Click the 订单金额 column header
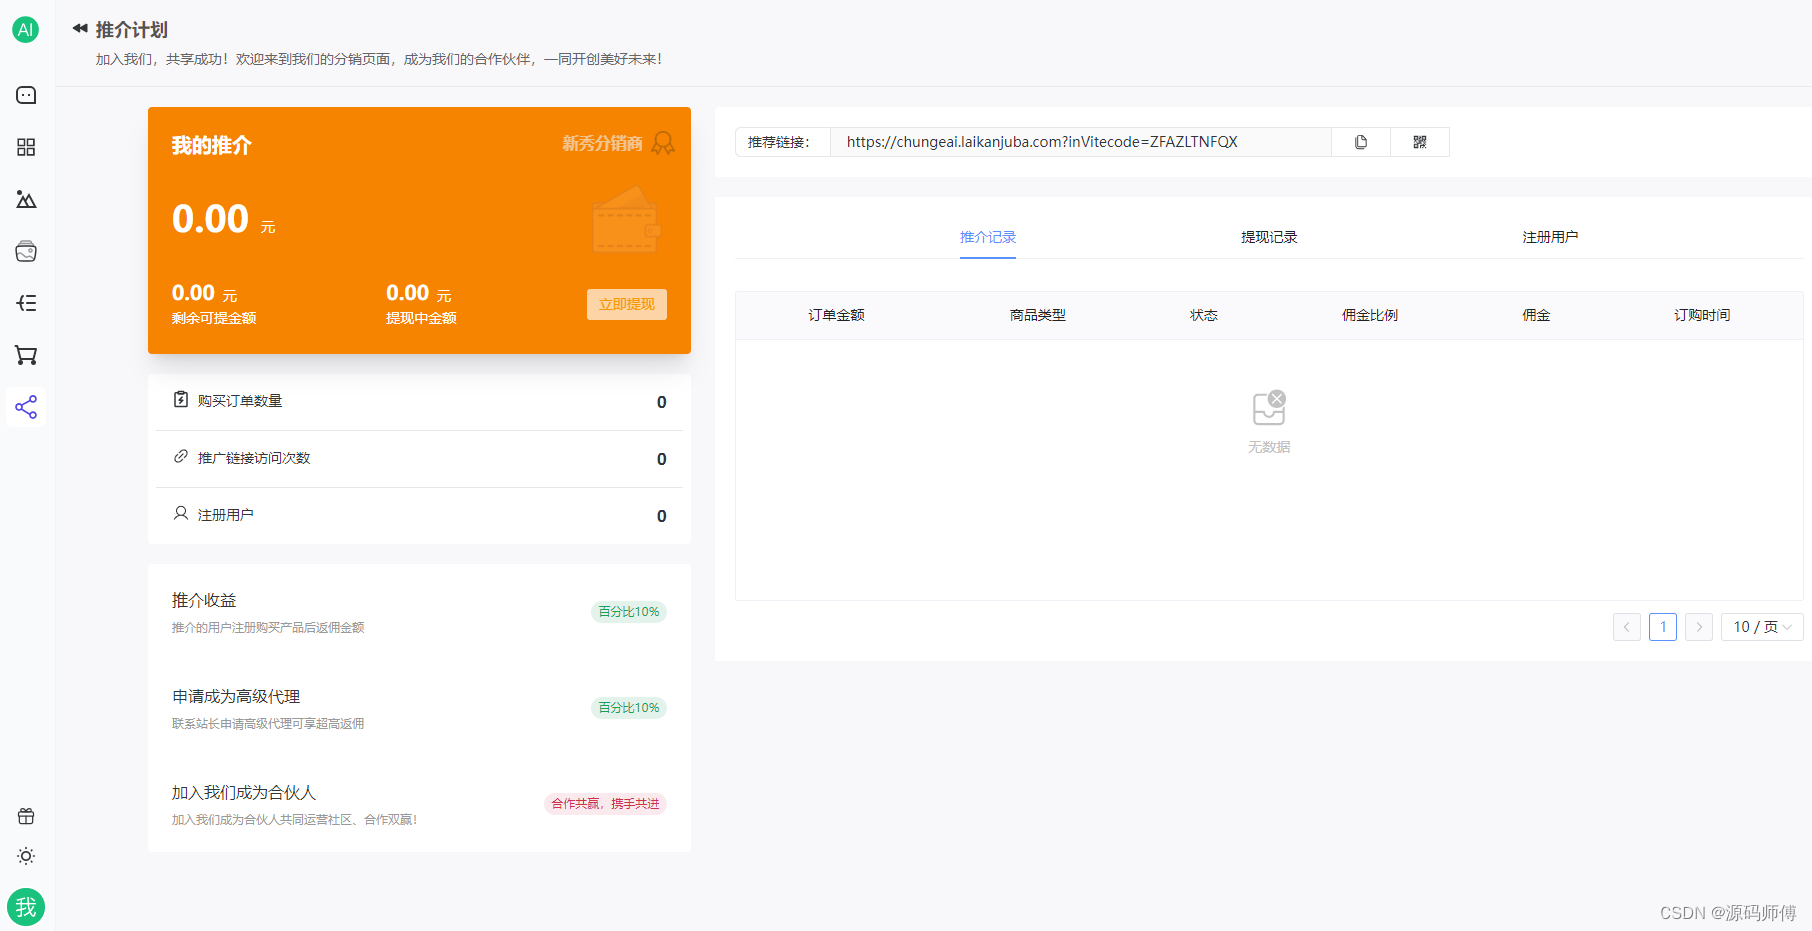Viewport: 1812px width, 931px height. 836,315
